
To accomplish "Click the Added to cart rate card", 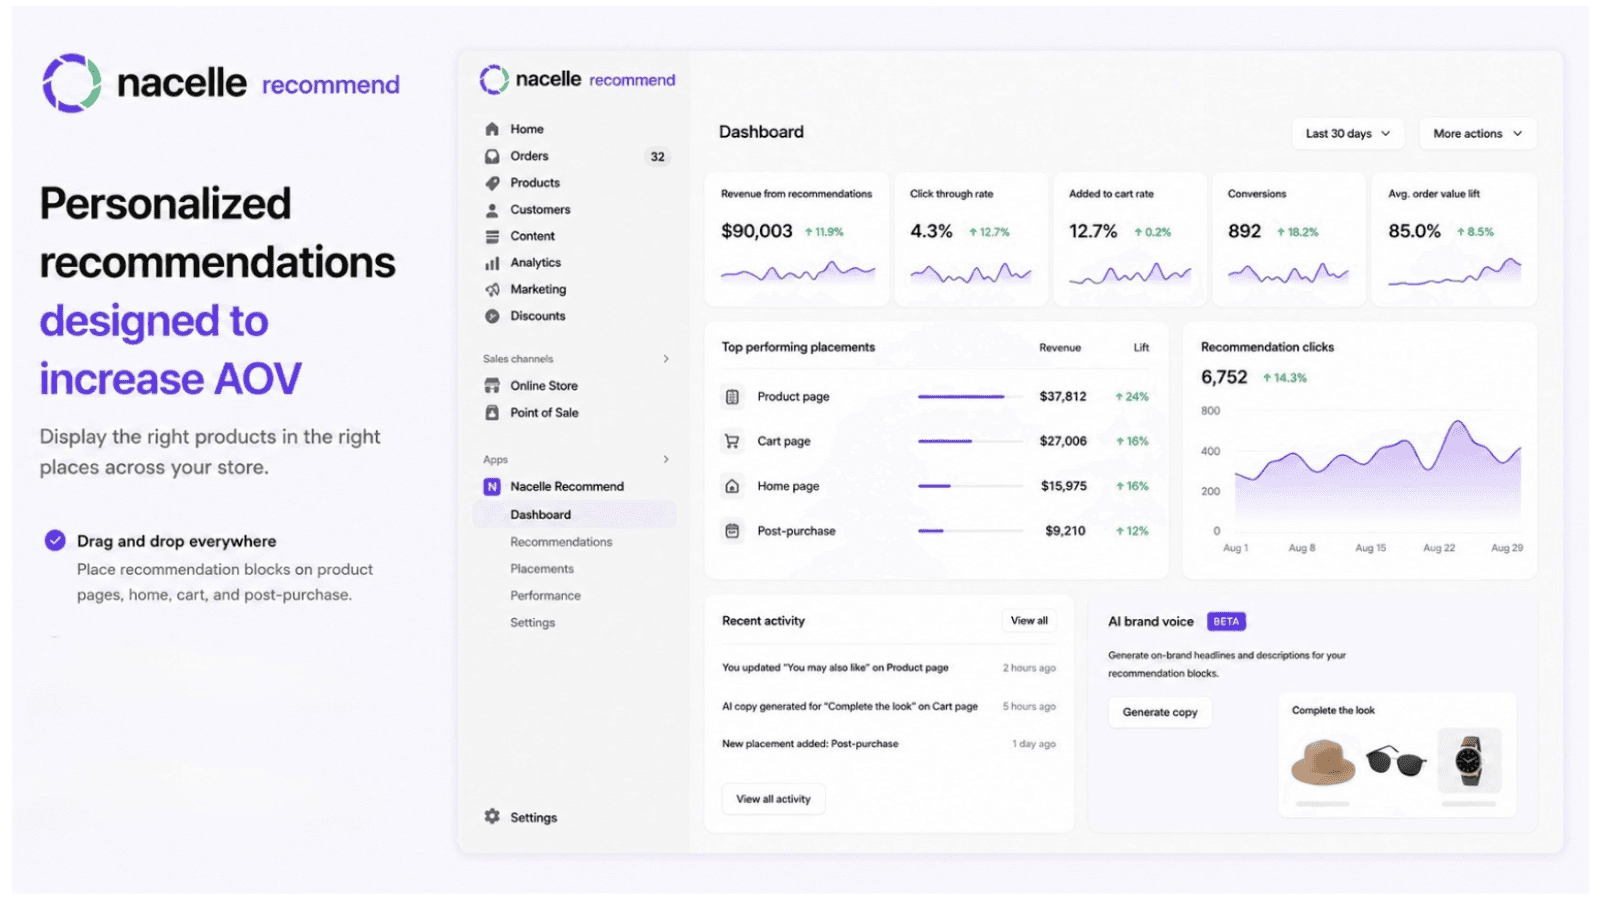I will (1129, 239).
